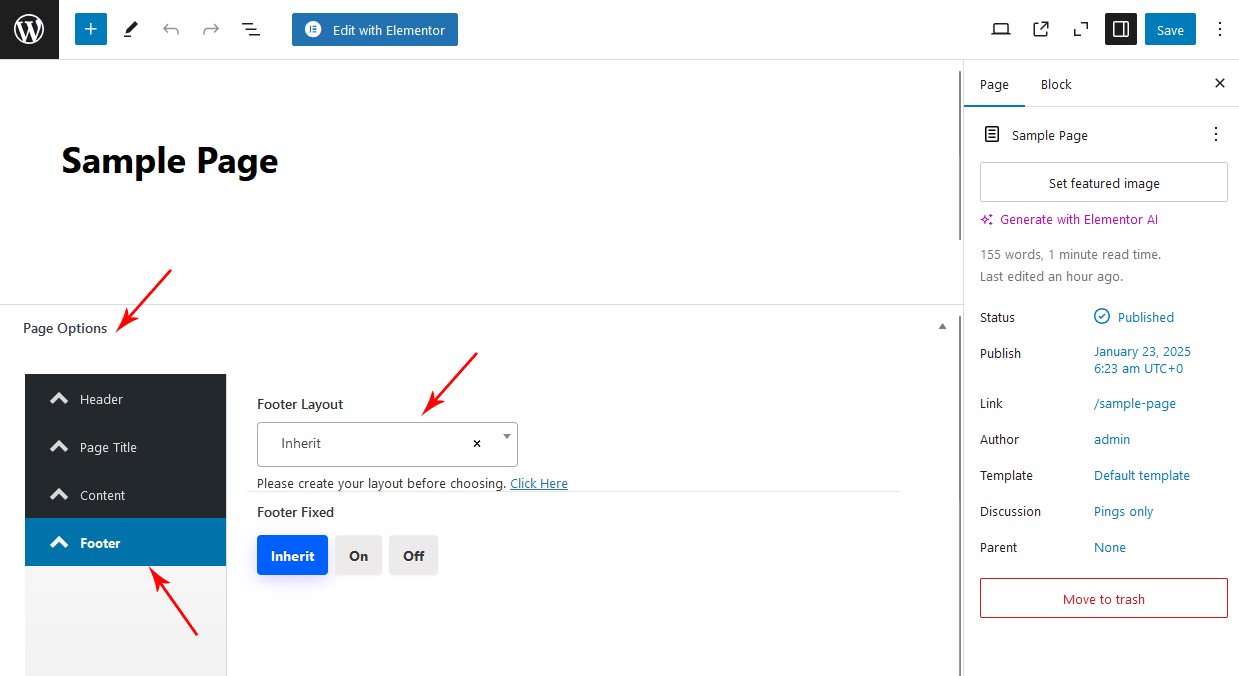Select the pencil Tools icon
Viewport: 1239px width, 676px height.
point(131,29)
